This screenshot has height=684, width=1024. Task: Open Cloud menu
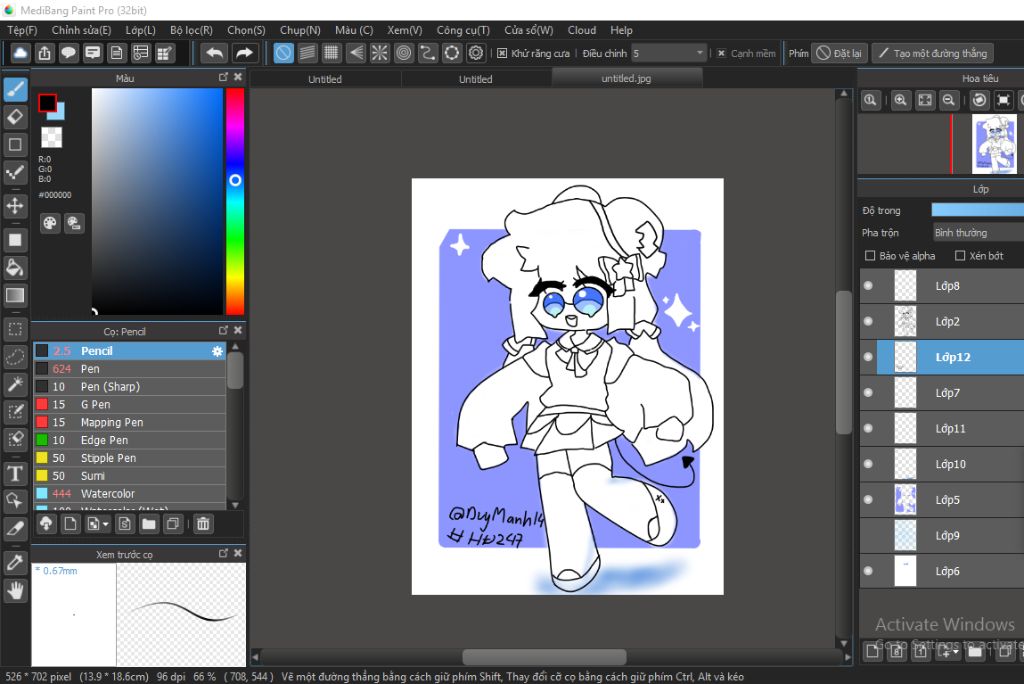[581, 30]
